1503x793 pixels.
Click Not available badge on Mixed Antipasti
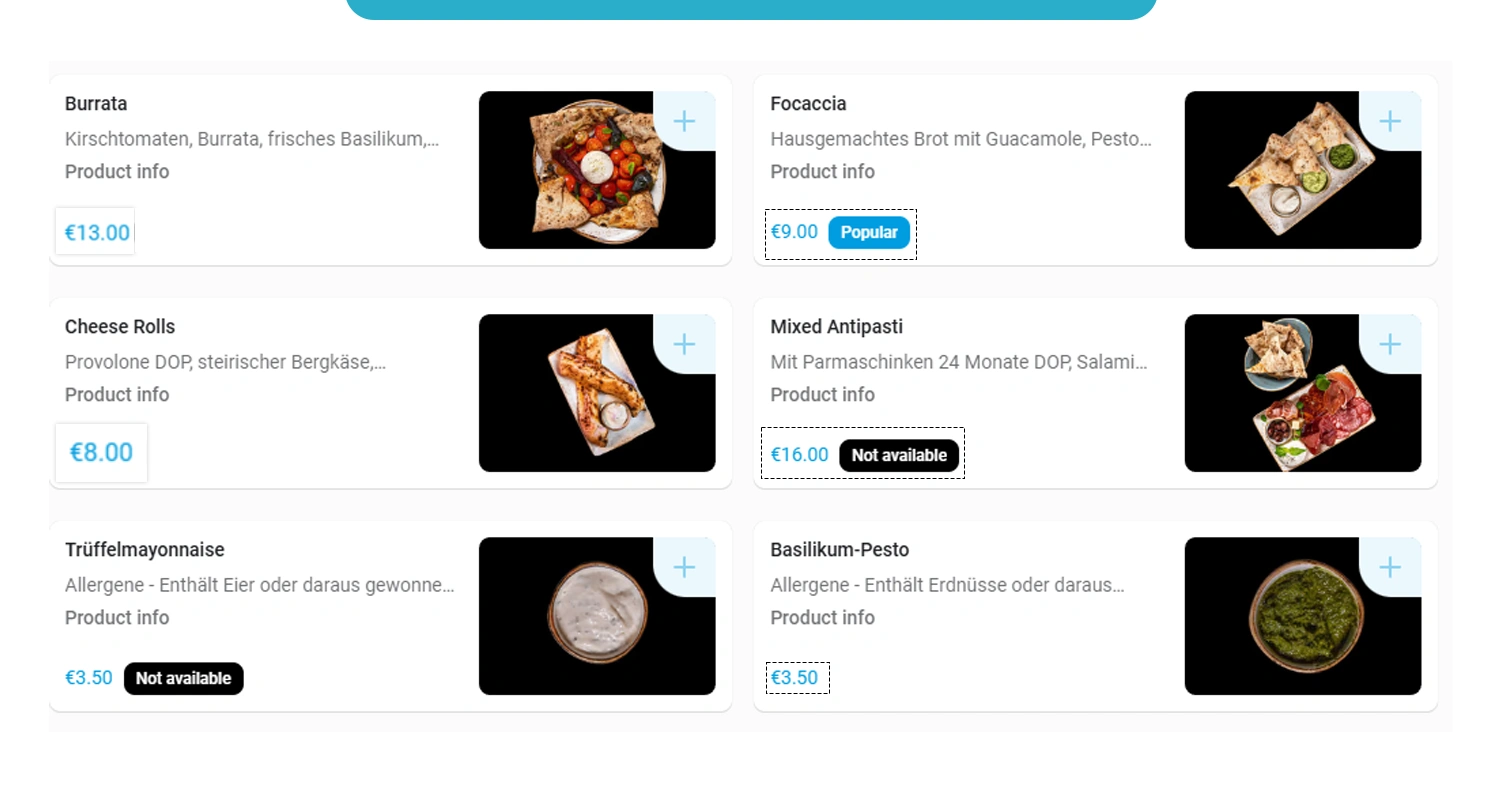(x=899, y=456)
